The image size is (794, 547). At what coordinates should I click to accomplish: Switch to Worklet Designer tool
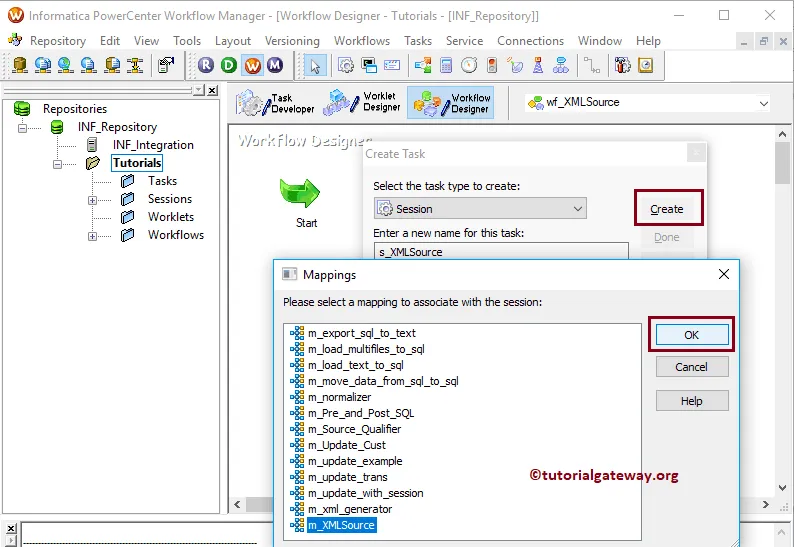(362, 102)
